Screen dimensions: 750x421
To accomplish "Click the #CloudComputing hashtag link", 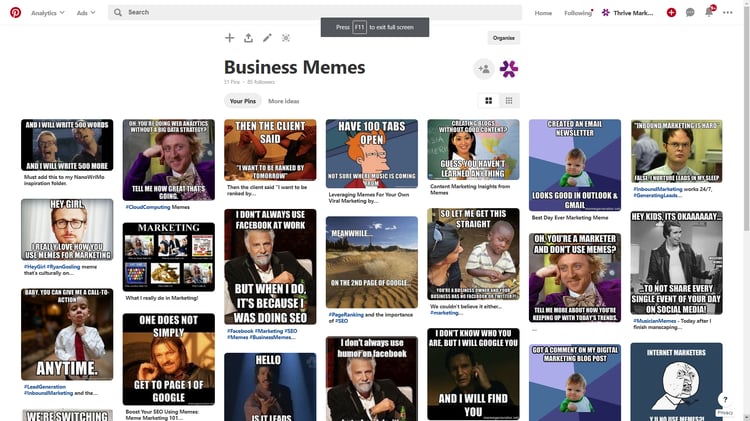I will point(147,207).
